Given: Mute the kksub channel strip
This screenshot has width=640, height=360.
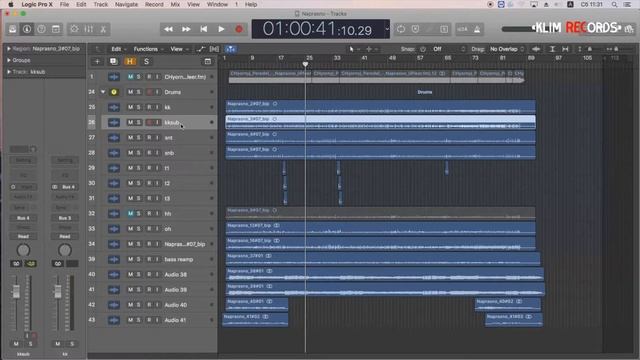Looking at the screenshot, I should [x=16, y=344].
